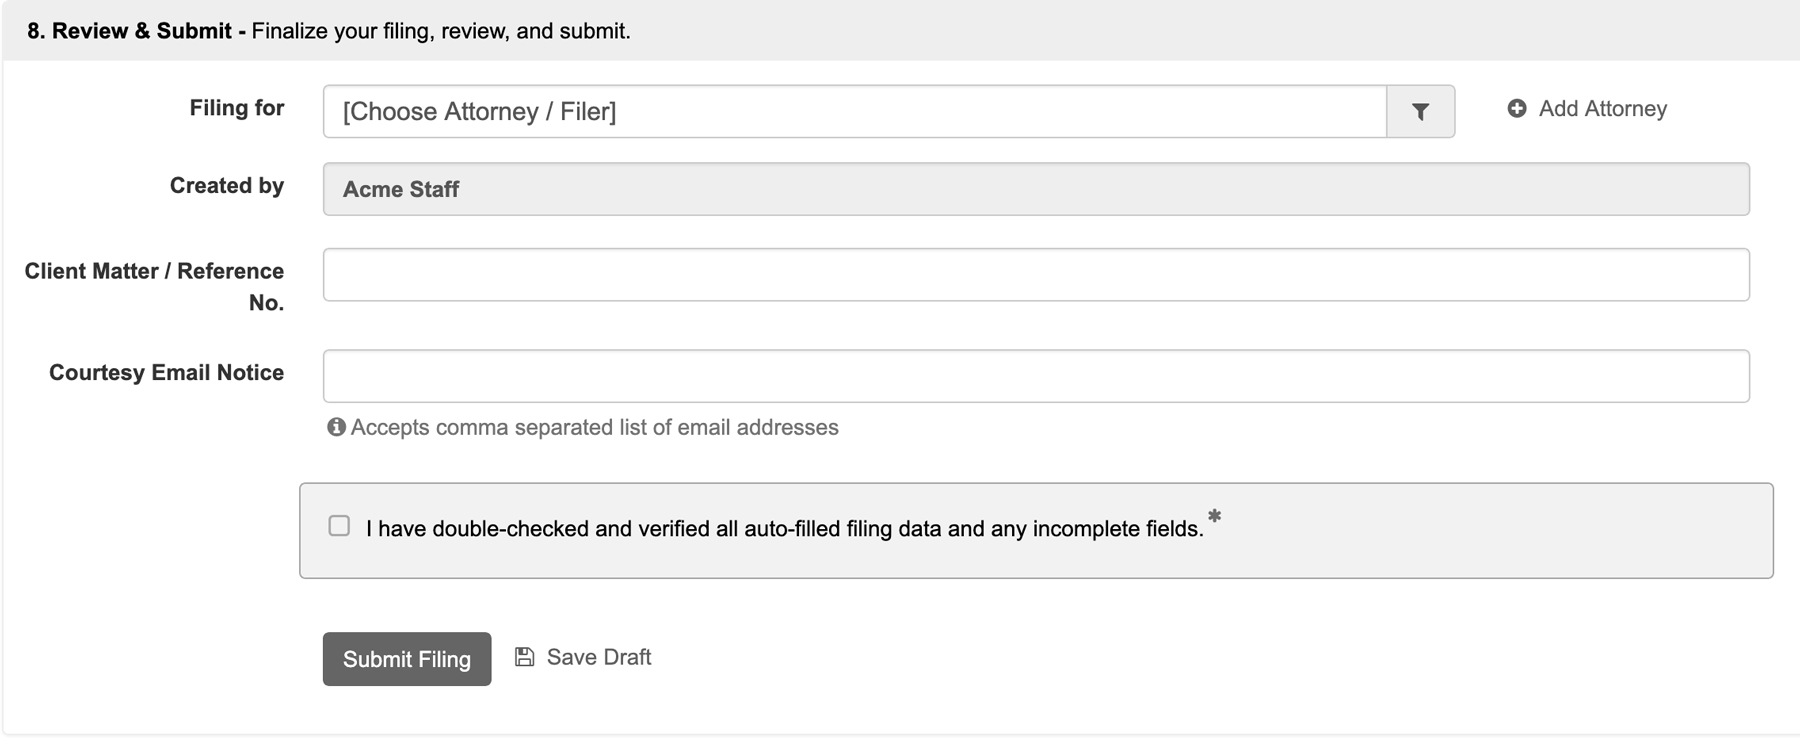Click the floppy disk Save Draft icon

click(x=524, y=657)
